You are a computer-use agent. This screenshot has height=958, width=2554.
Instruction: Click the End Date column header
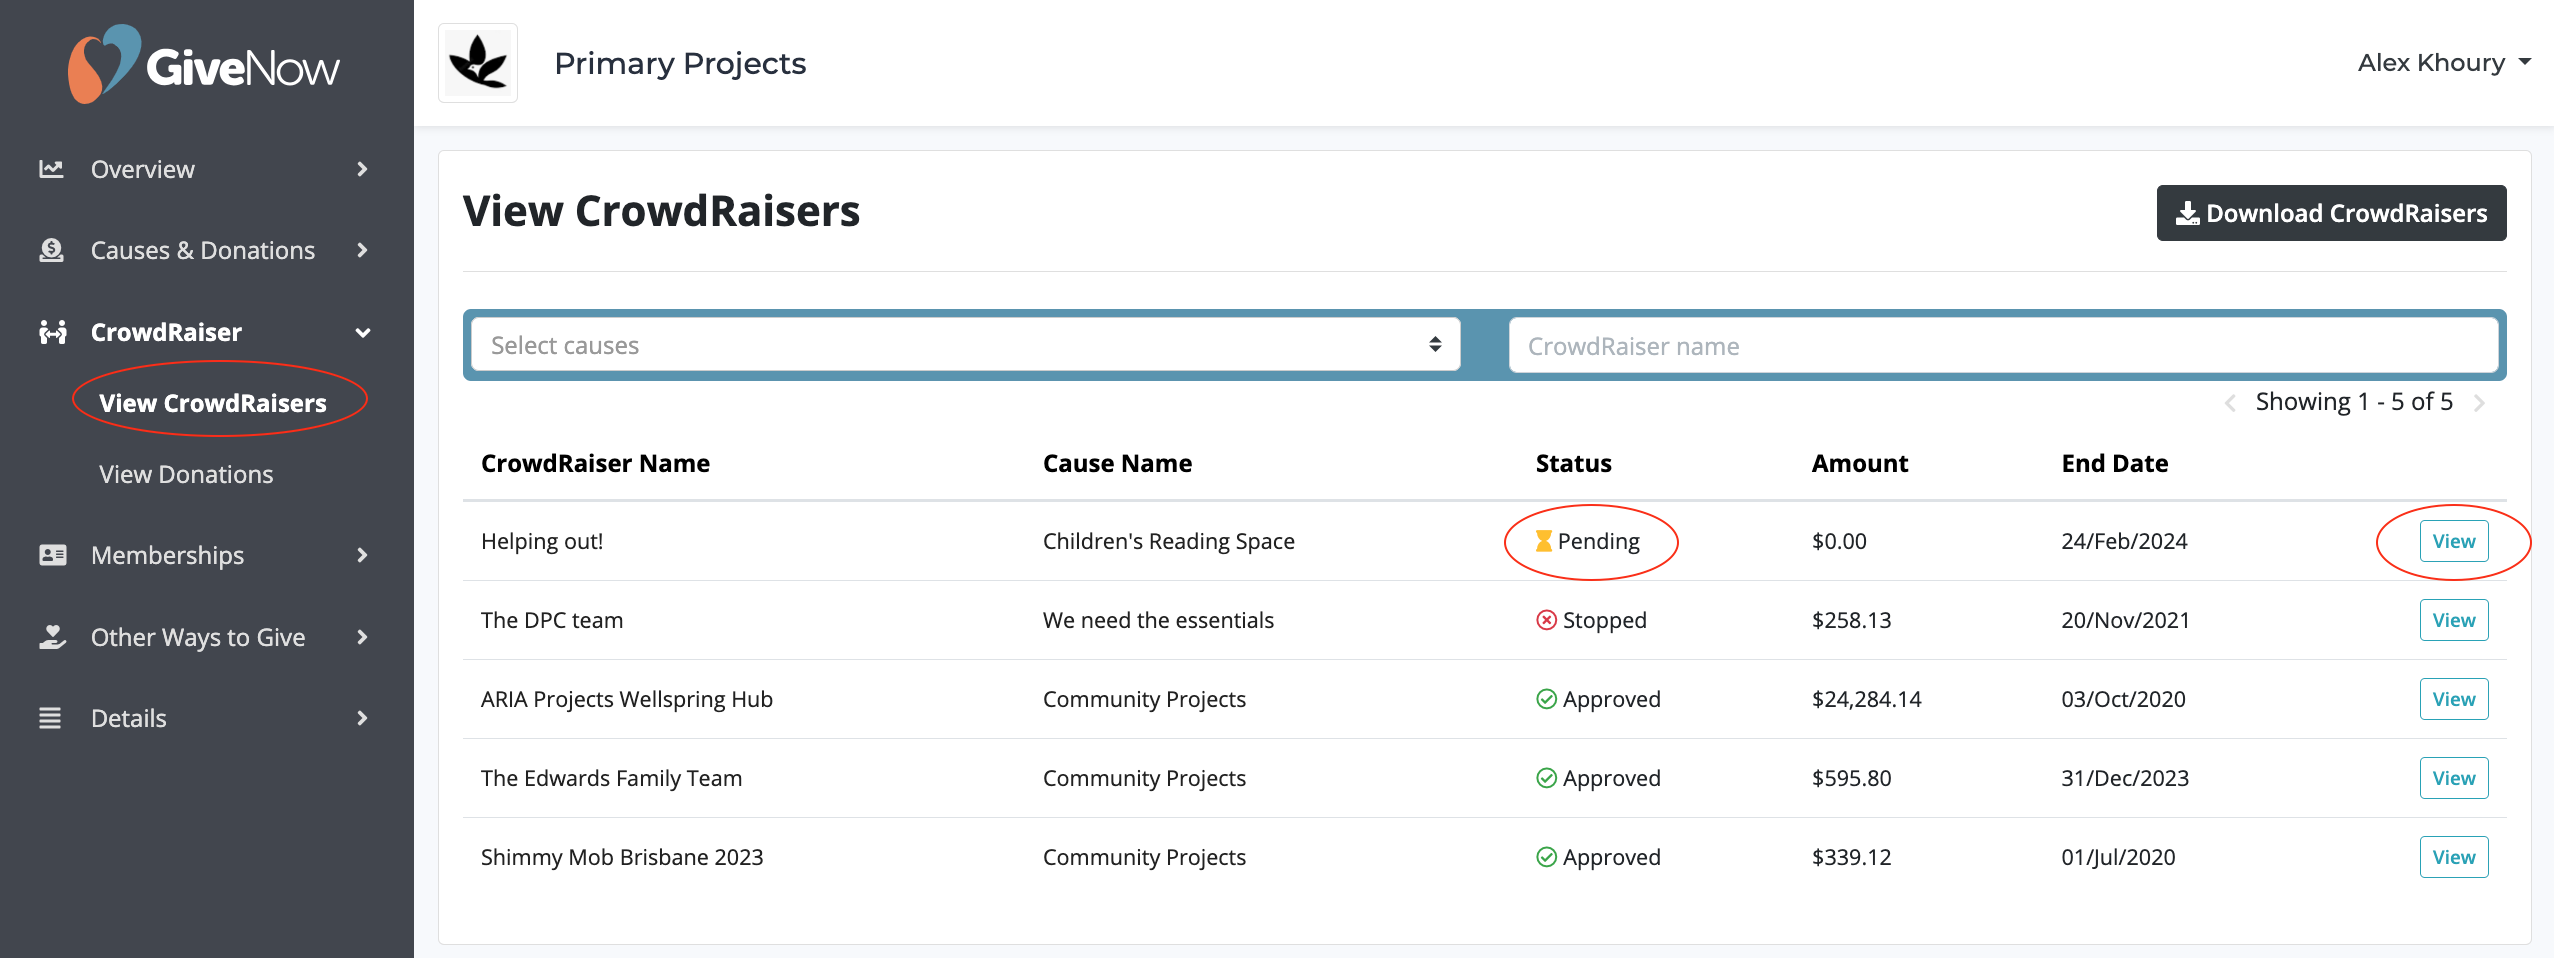(x=2115, y=463)
